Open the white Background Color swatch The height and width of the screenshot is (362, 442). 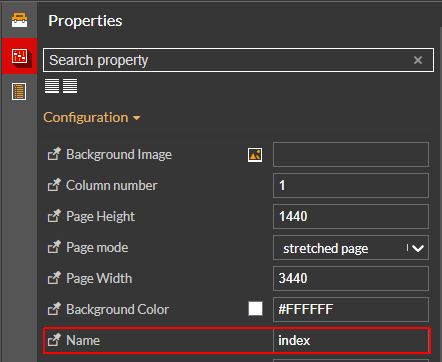pyautogui.click(x=255, y=309)
